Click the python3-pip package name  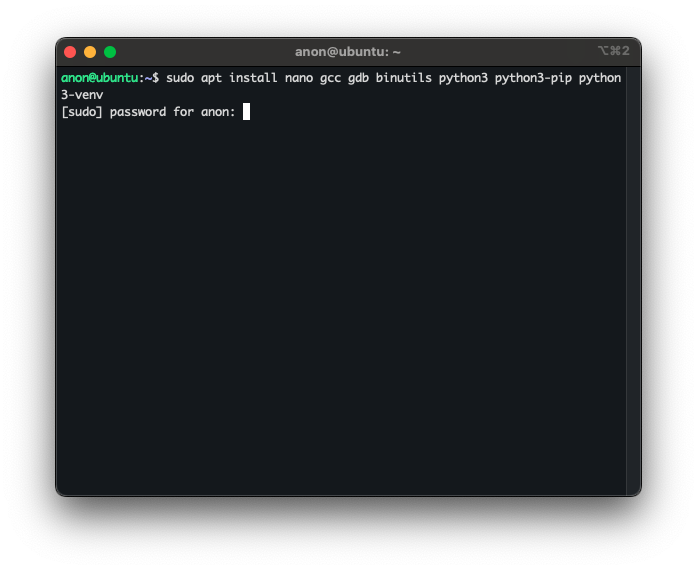click(x=533, y=78)
